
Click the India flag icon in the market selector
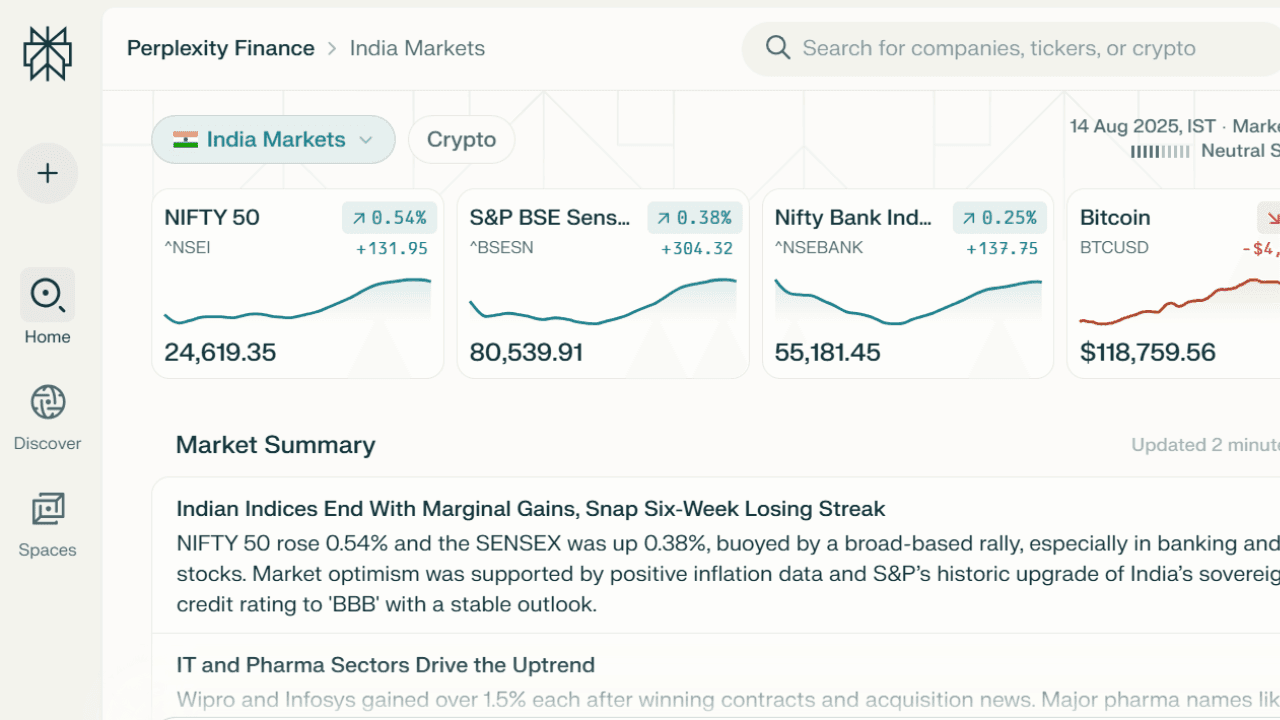(185, 139)
